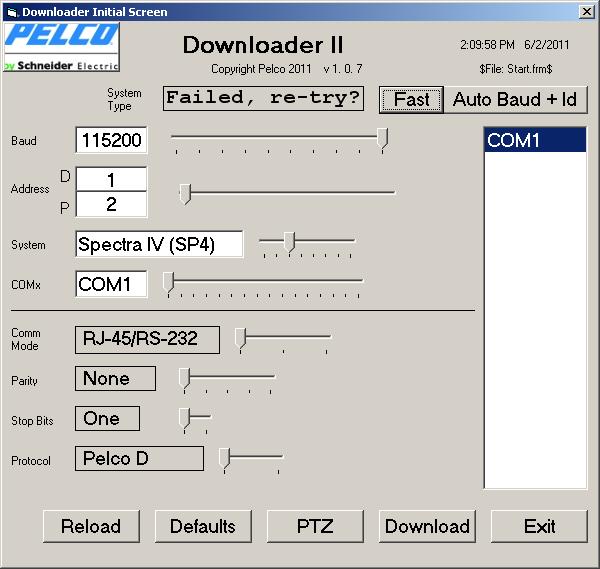The width and height of the screenshot is (600, 569).
Task: Close the Downloader Initial Screen window
Action: click(x=587, y=12)
